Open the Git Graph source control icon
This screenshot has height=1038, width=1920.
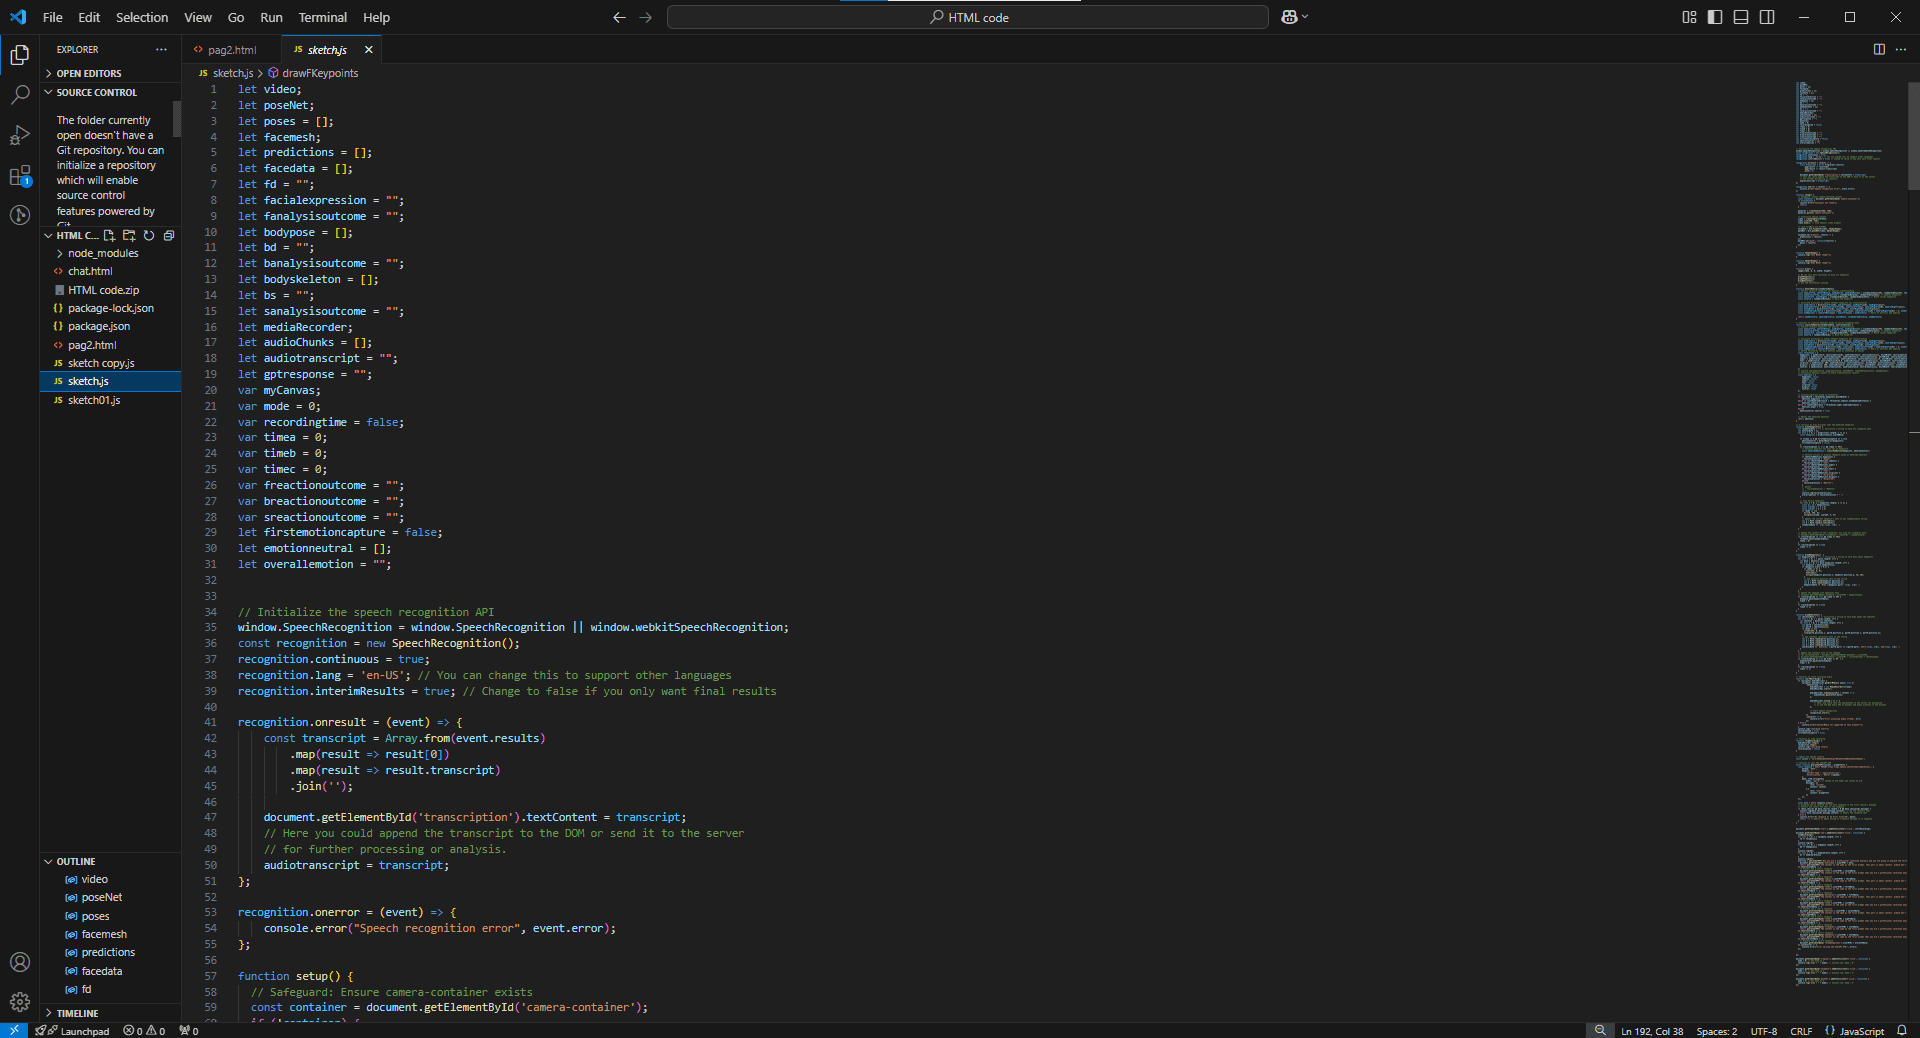19,215
